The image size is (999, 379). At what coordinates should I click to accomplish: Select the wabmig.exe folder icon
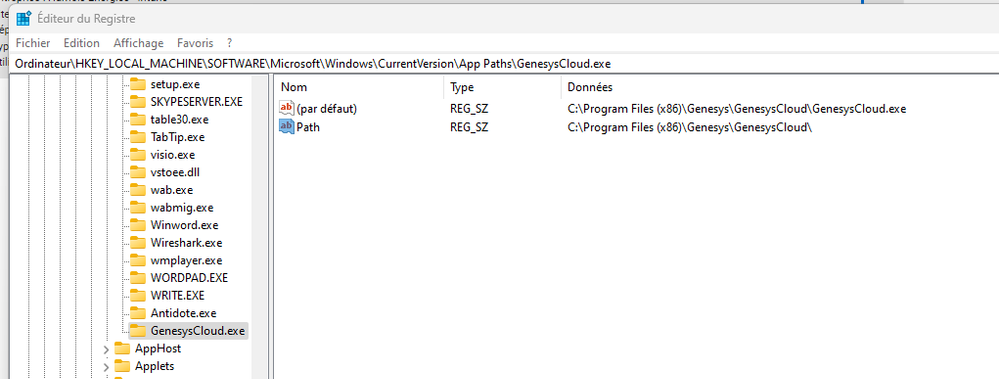tap(138, 207)
